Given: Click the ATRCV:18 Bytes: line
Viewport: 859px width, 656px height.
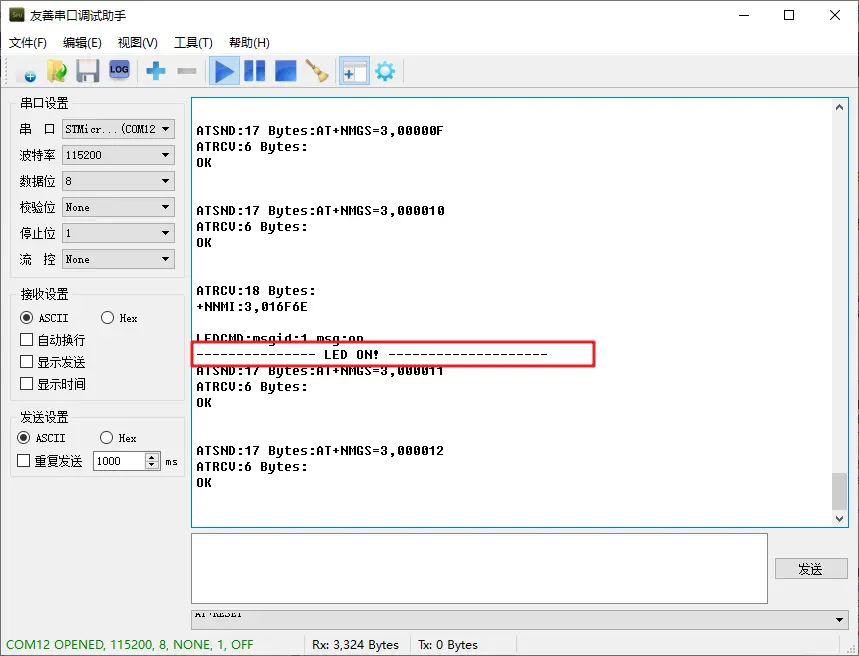Looking at the screenshot, I should pyautogui.click(x=256, y=290).
